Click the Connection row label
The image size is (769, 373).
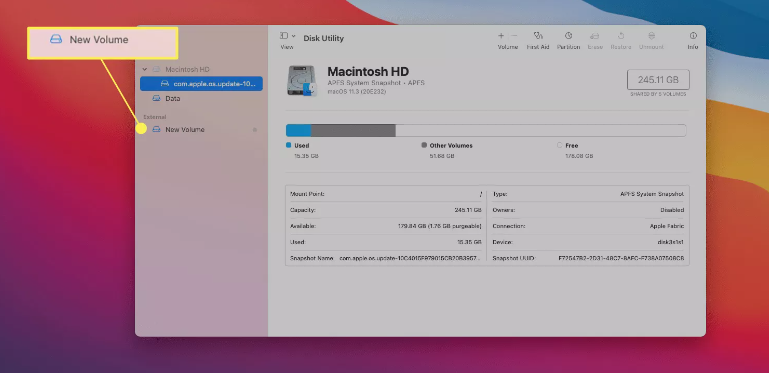point(509,226)
